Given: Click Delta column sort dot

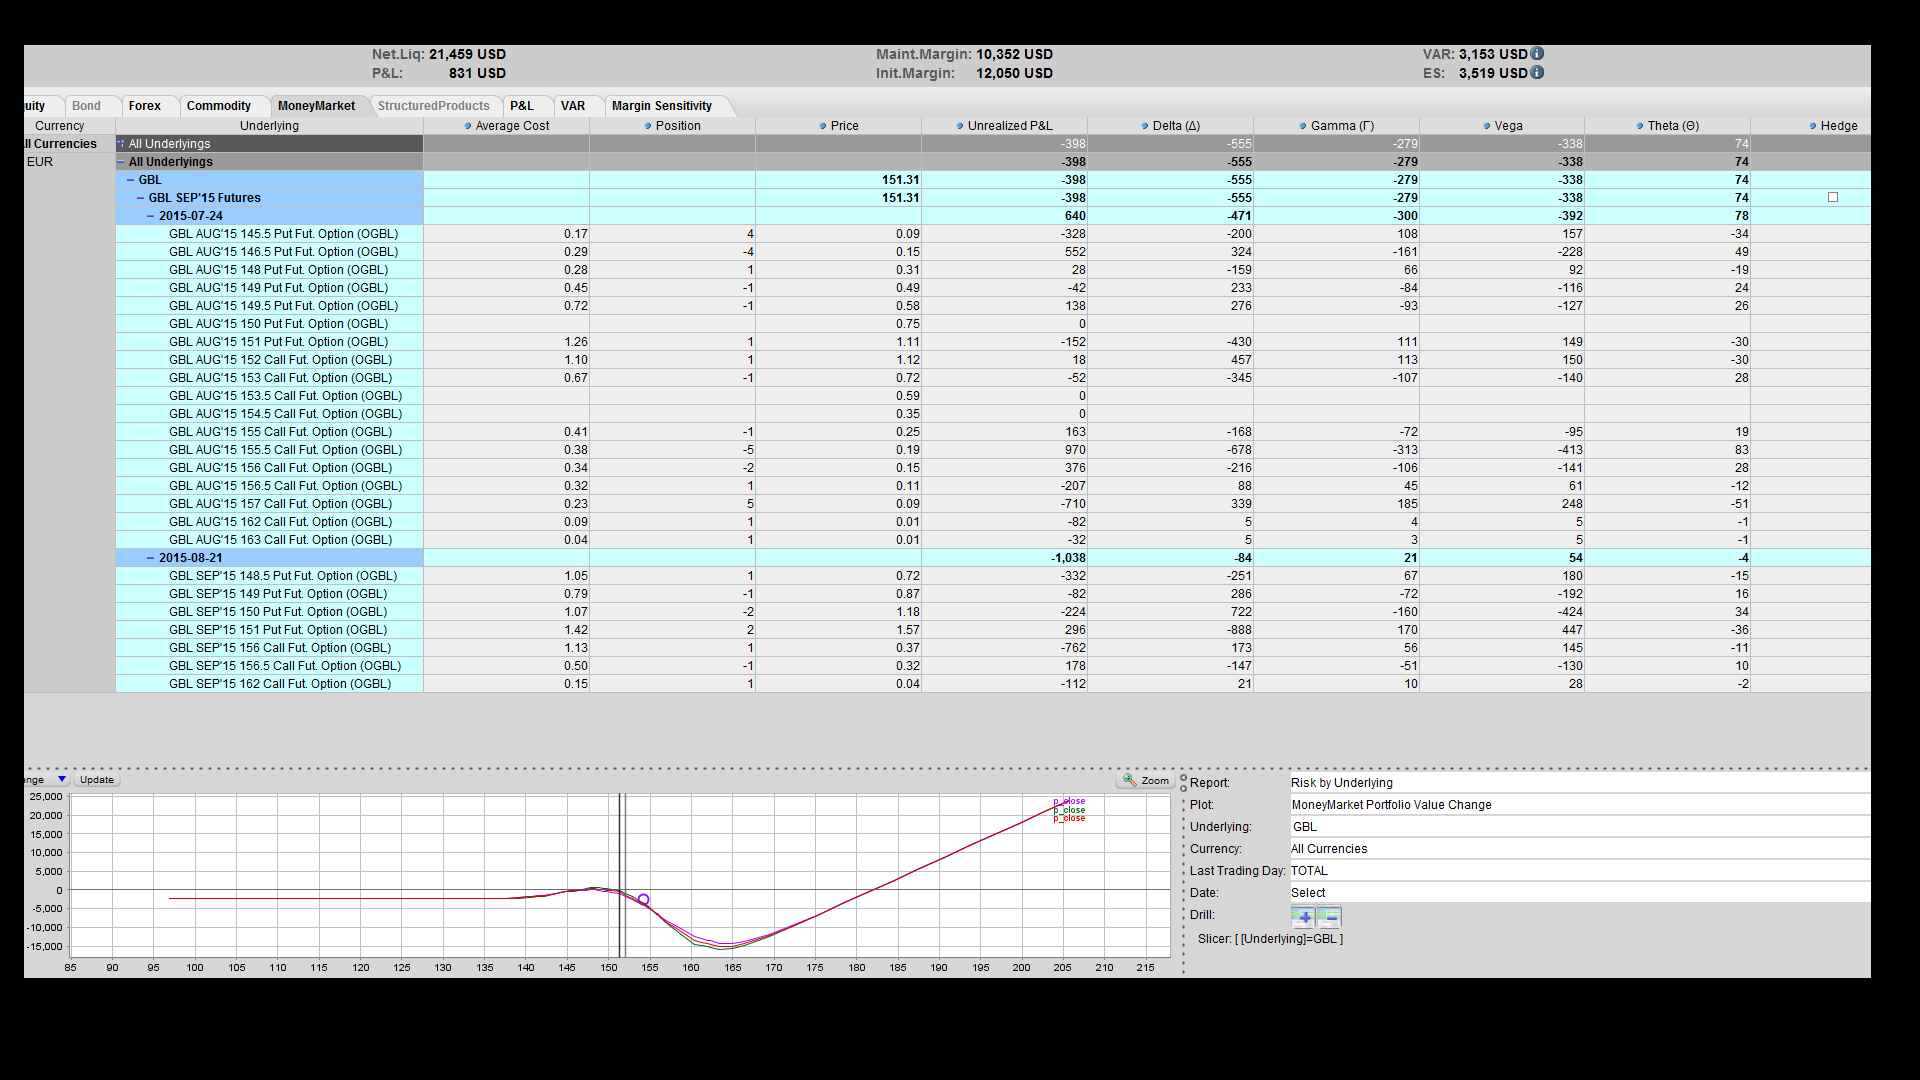Looking at the screenshot, I should [1145, 126].
